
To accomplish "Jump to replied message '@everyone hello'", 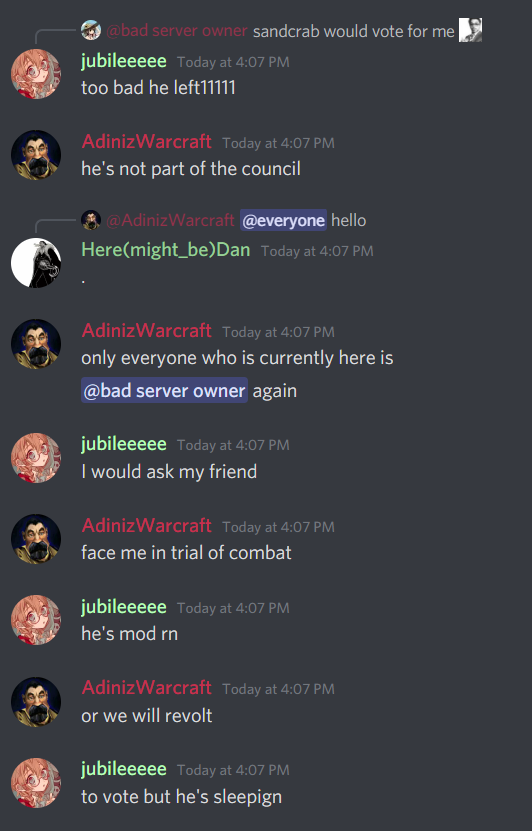I will [303, 220].
